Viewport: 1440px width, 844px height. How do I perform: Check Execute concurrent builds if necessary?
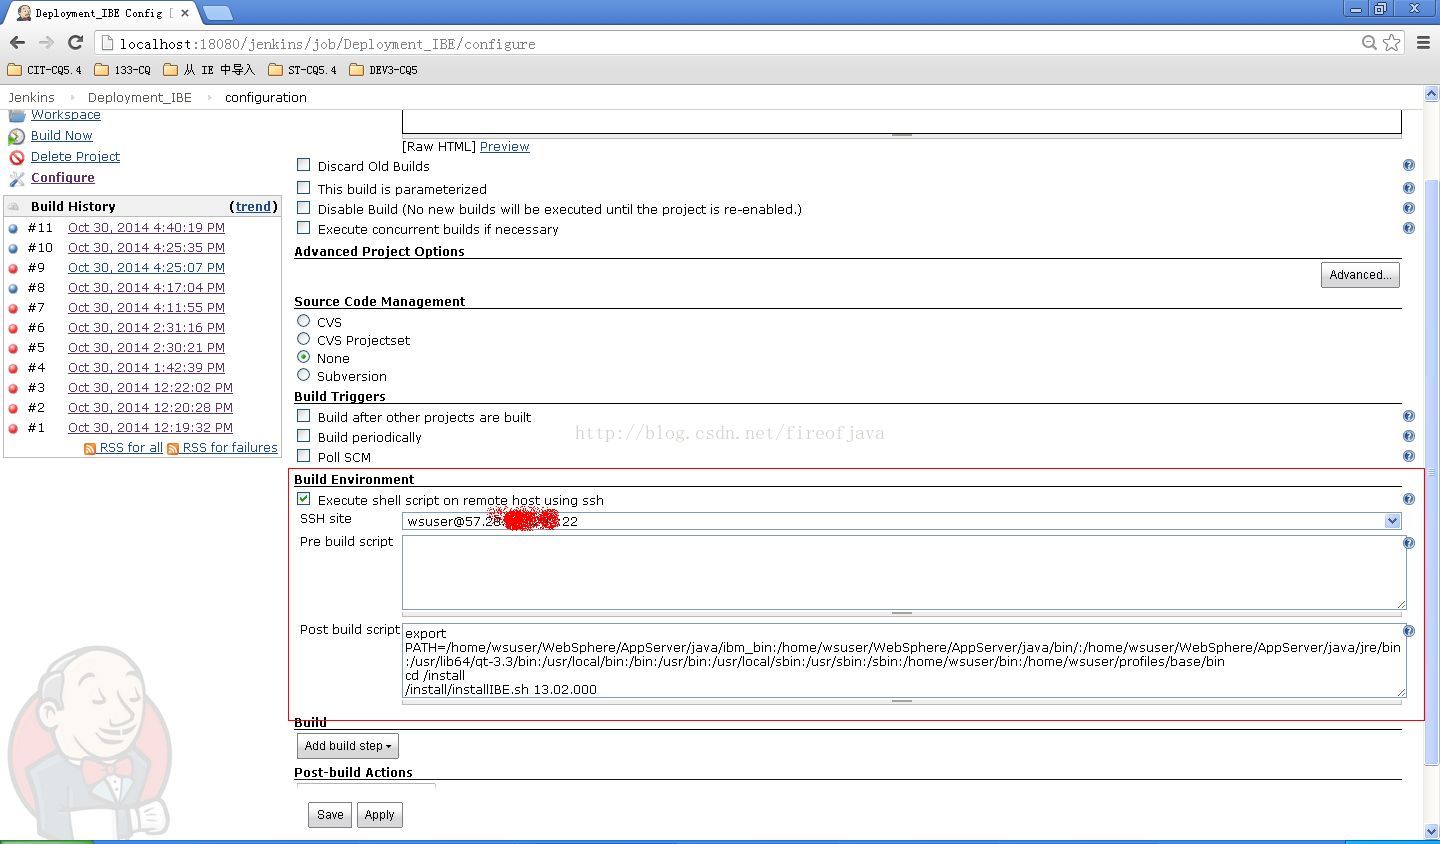click(304, 228)
